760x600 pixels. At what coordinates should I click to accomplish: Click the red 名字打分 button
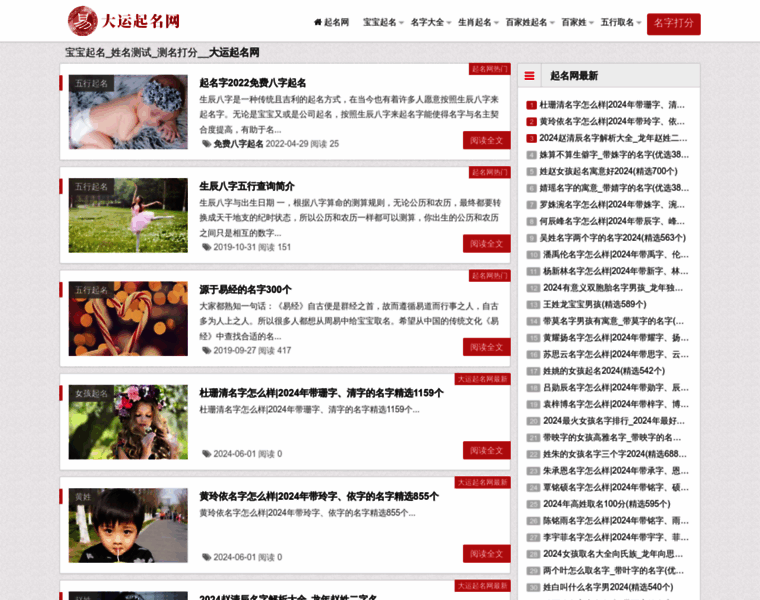tap(673, 24)
